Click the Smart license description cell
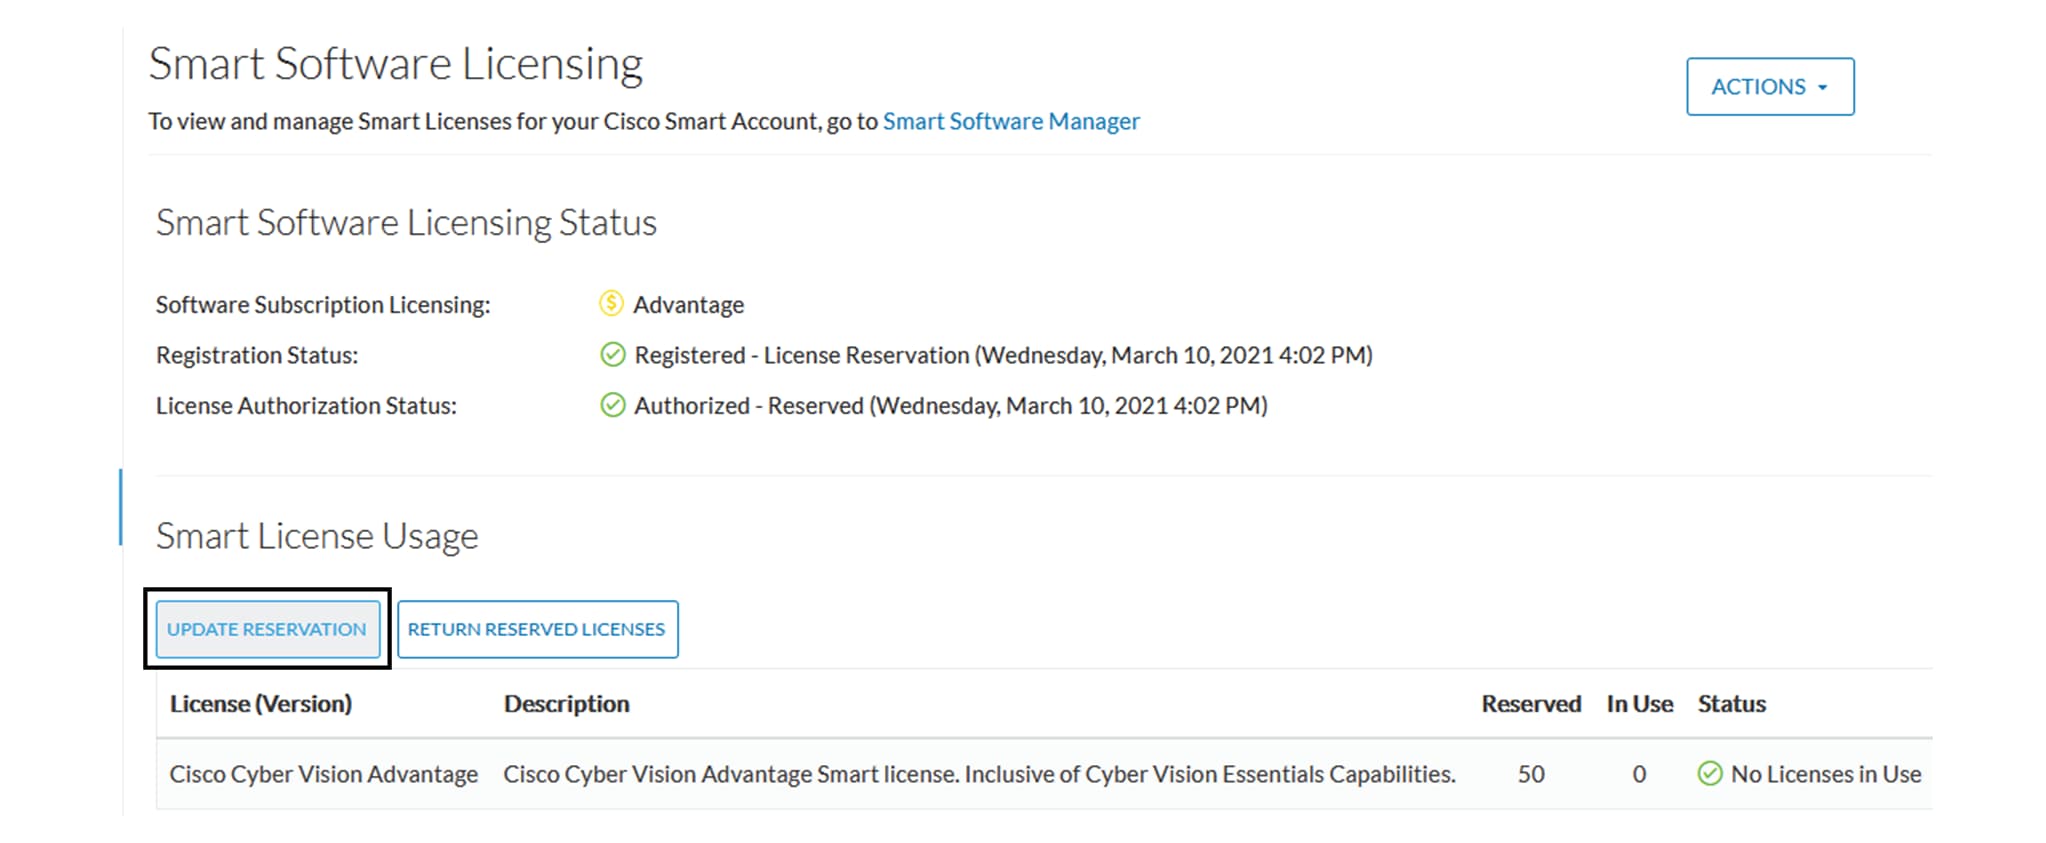This screenshot has height=843, width=2046. (x=979, y=774)
